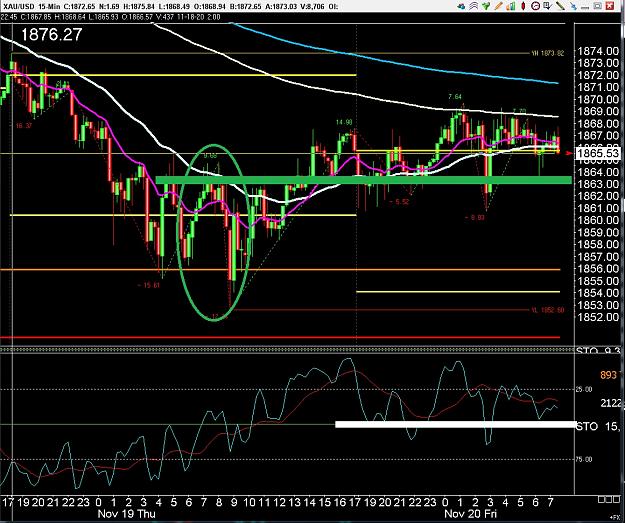Click the middle small square below the price axis

point(608,499)
